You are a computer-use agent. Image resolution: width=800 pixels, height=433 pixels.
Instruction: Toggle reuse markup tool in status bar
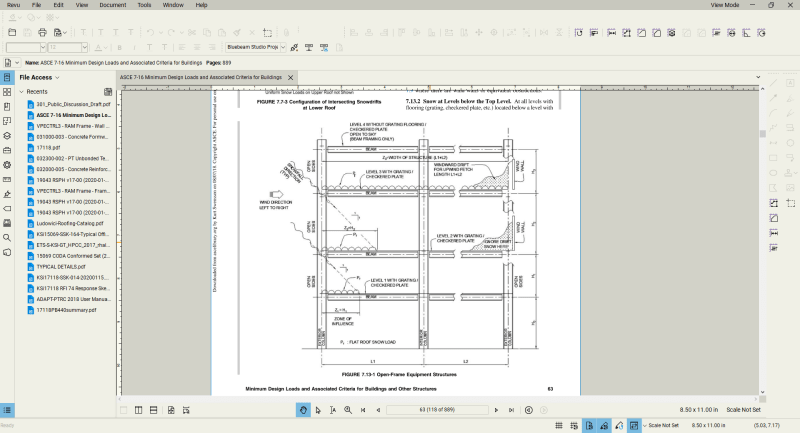(619, 425)
